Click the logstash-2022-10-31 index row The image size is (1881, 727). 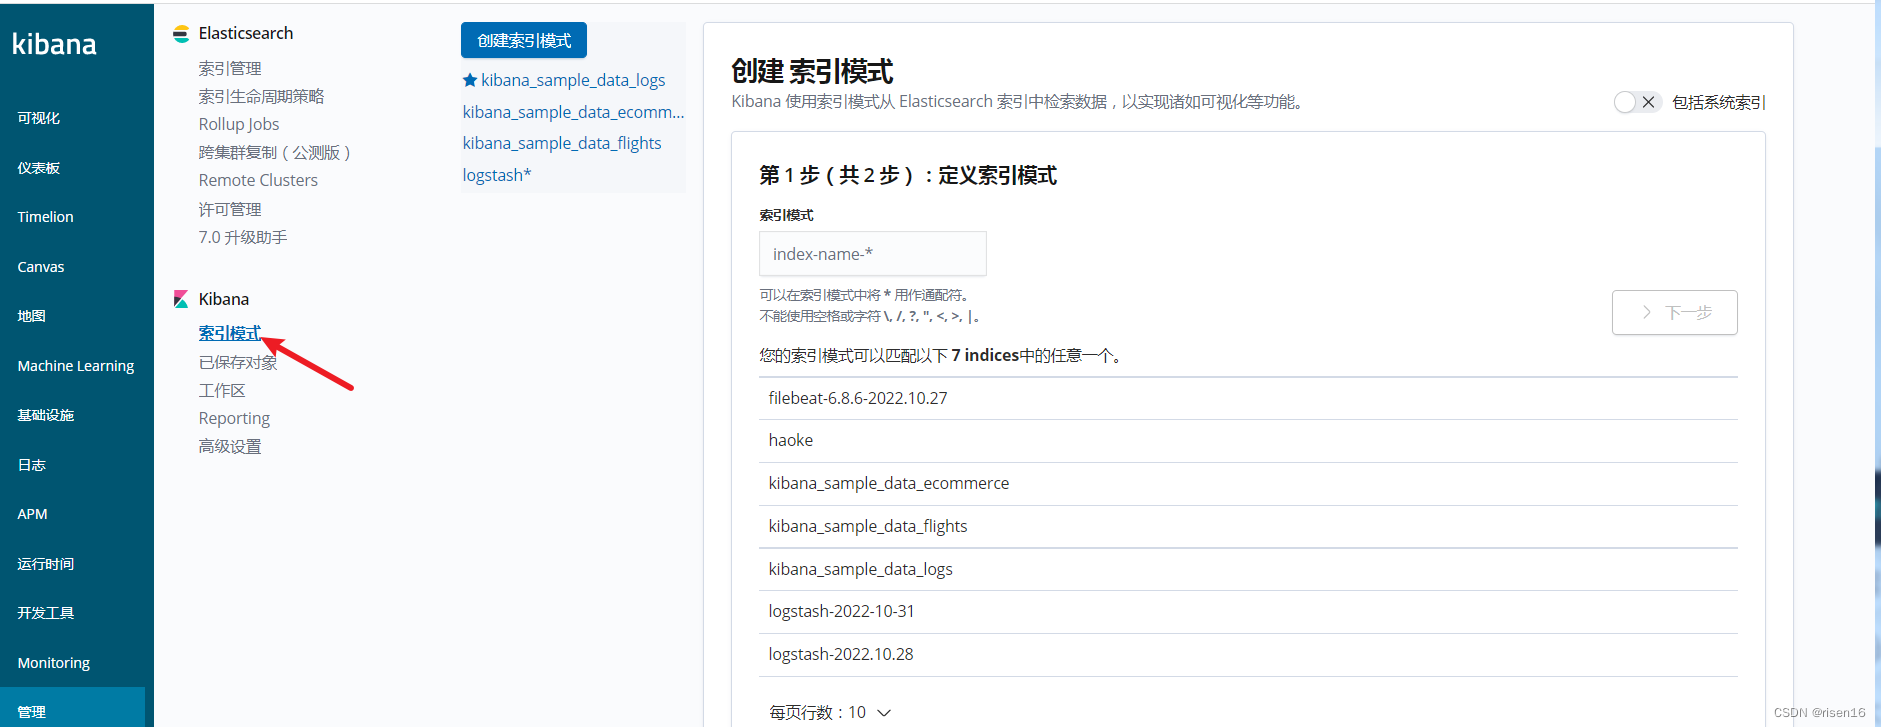[1248, 611]
